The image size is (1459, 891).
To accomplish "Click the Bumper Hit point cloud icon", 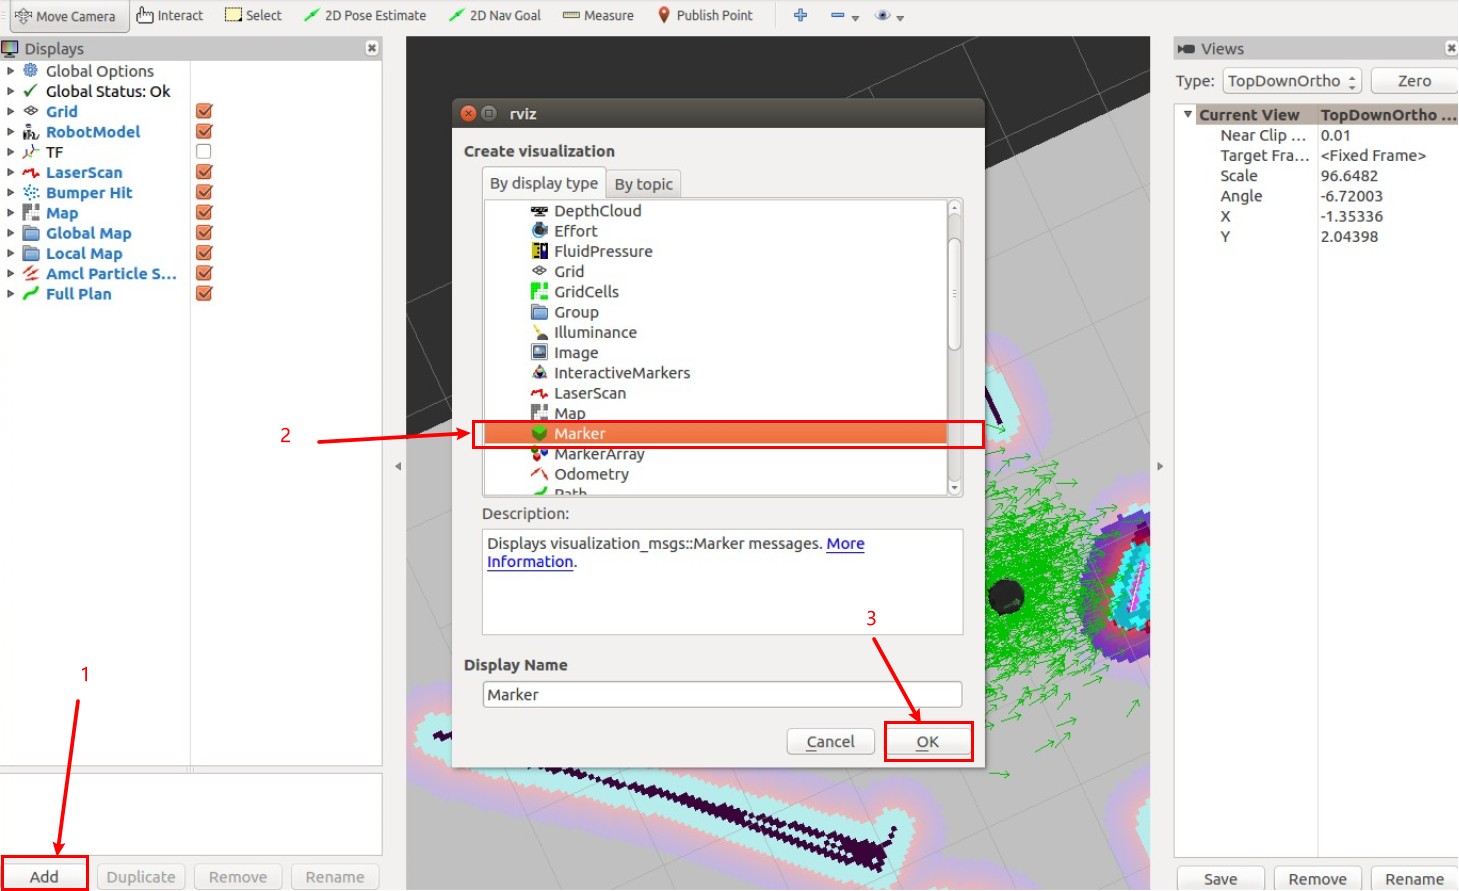I will point(31,192).
